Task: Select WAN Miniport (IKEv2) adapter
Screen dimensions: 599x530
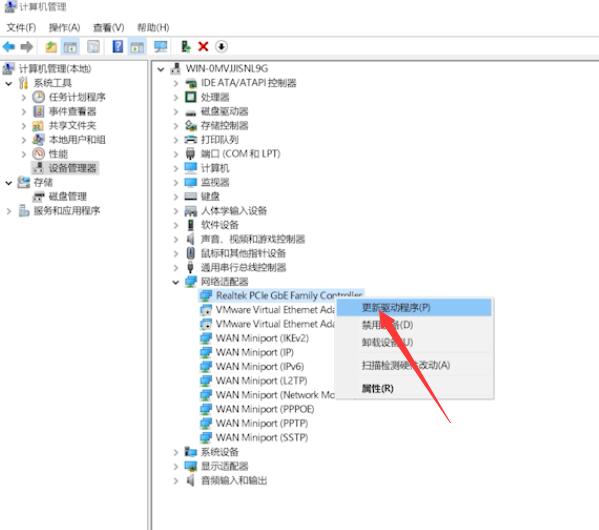Action: pyautogui.click(x=262, y=338)
